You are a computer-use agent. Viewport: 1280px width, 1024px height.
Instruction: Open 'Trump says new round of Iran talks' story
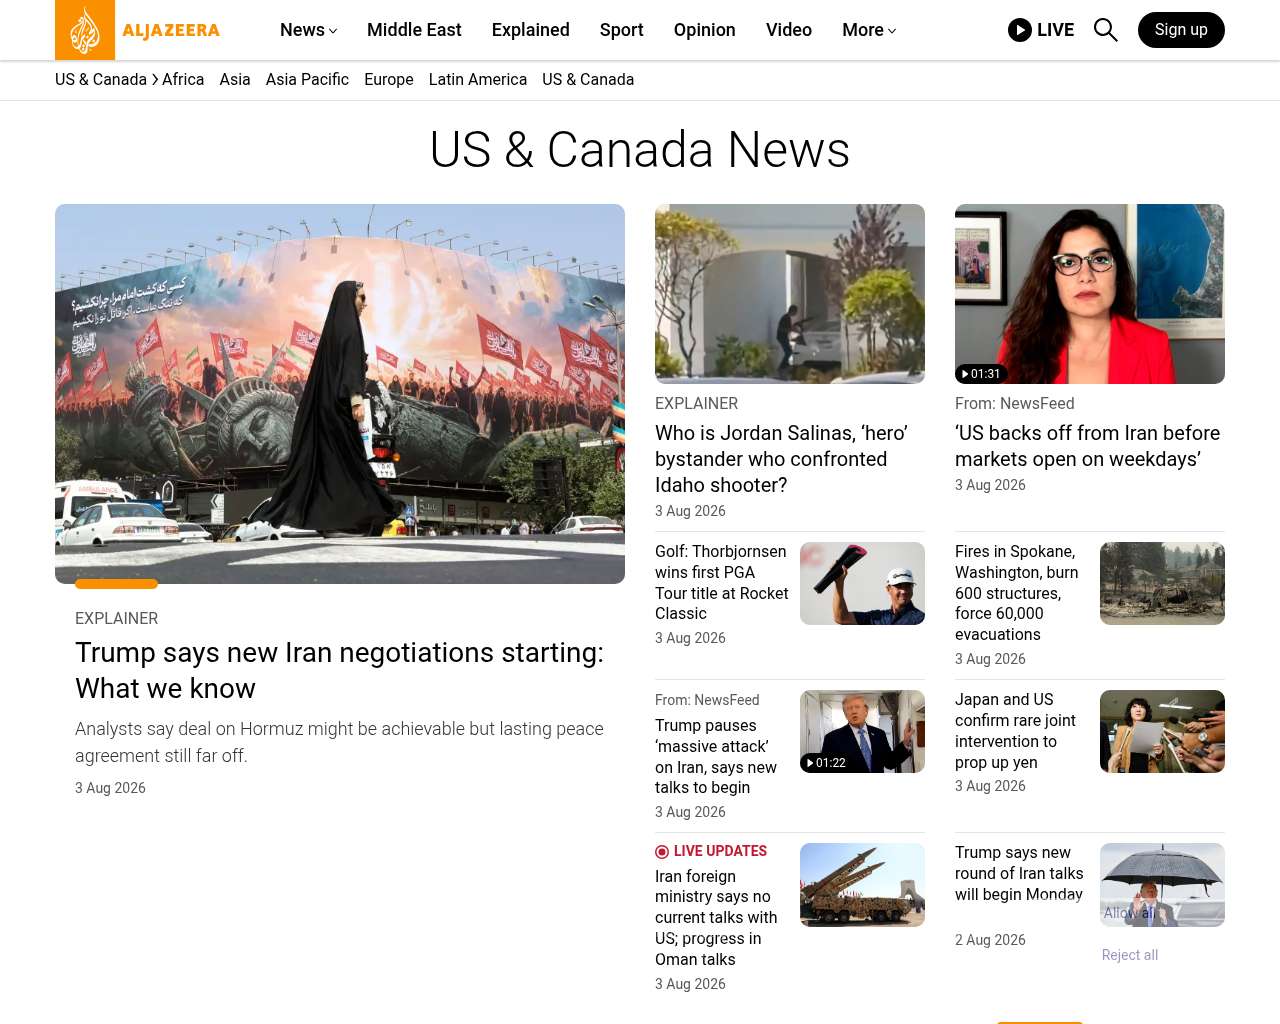click(1019, 874)
